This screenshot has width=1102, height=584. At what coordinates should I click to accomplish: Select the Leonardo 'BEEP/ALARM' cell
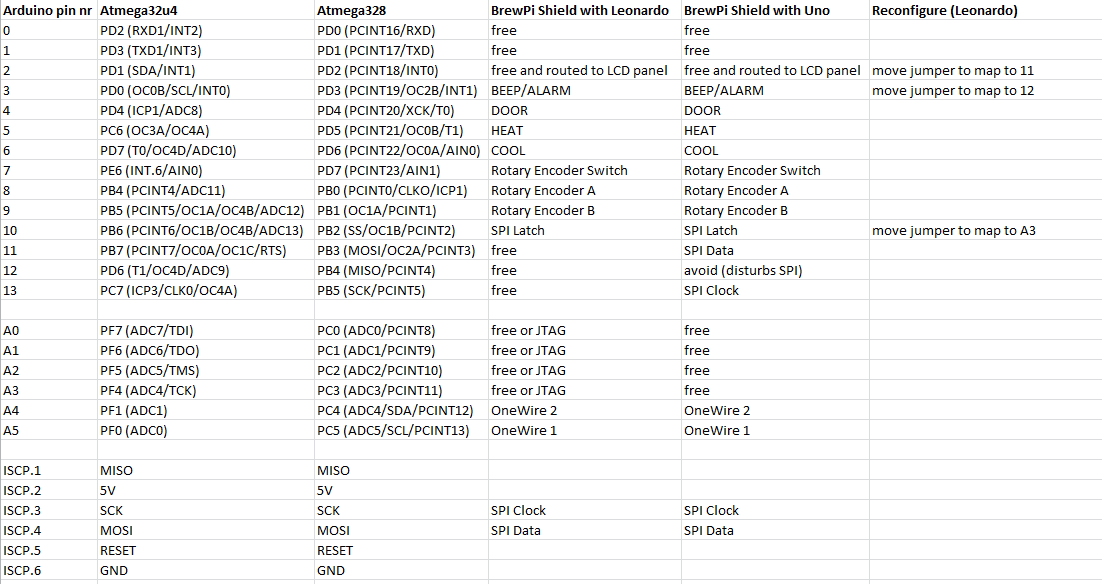pos(585,91)
